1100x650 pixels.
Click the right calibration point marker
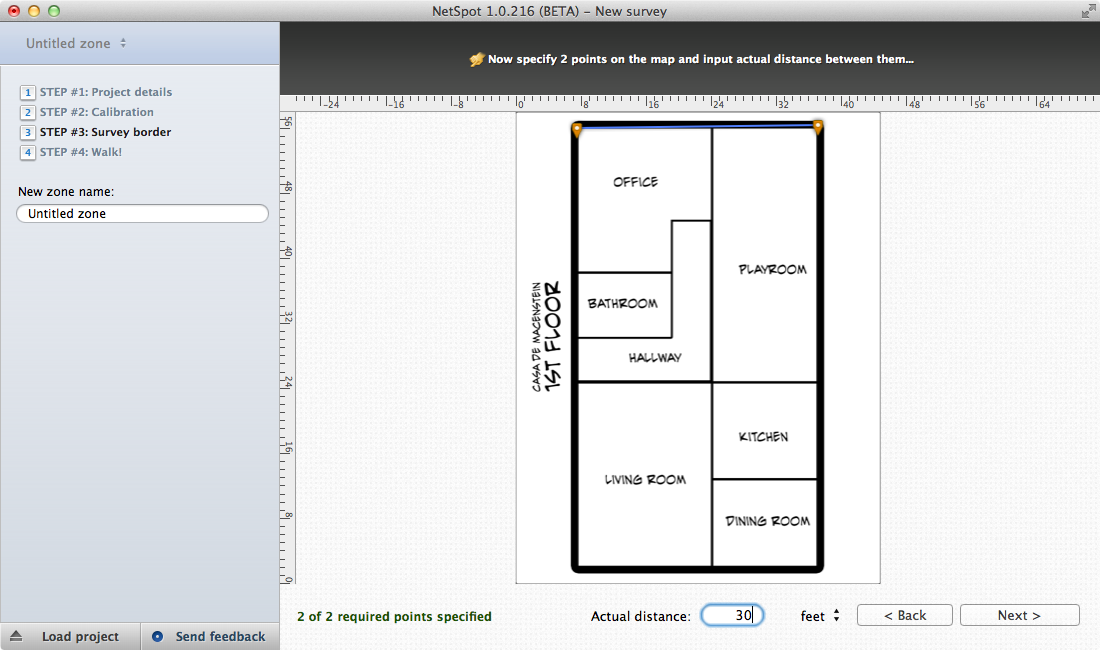(818, 126)
